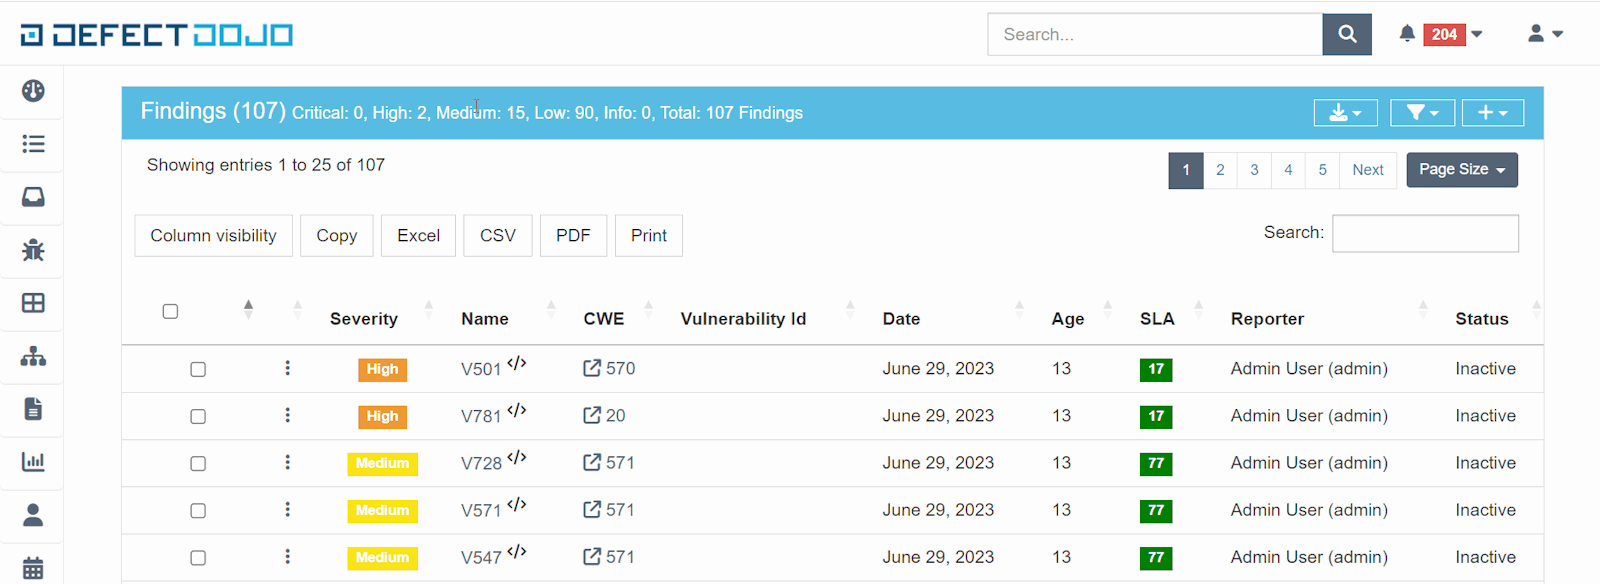Open the plus add finding dropdown
Image resolution: width=1600 pixels, height=584 pixels.
(x=1493, y=113)
